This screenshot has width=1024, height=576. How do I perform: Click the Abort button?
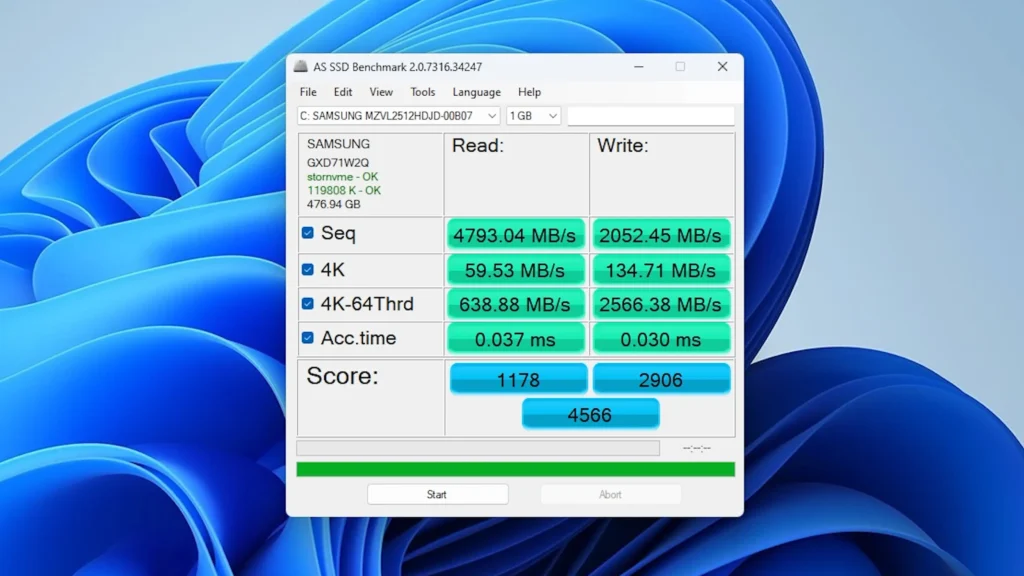point(611,494)
